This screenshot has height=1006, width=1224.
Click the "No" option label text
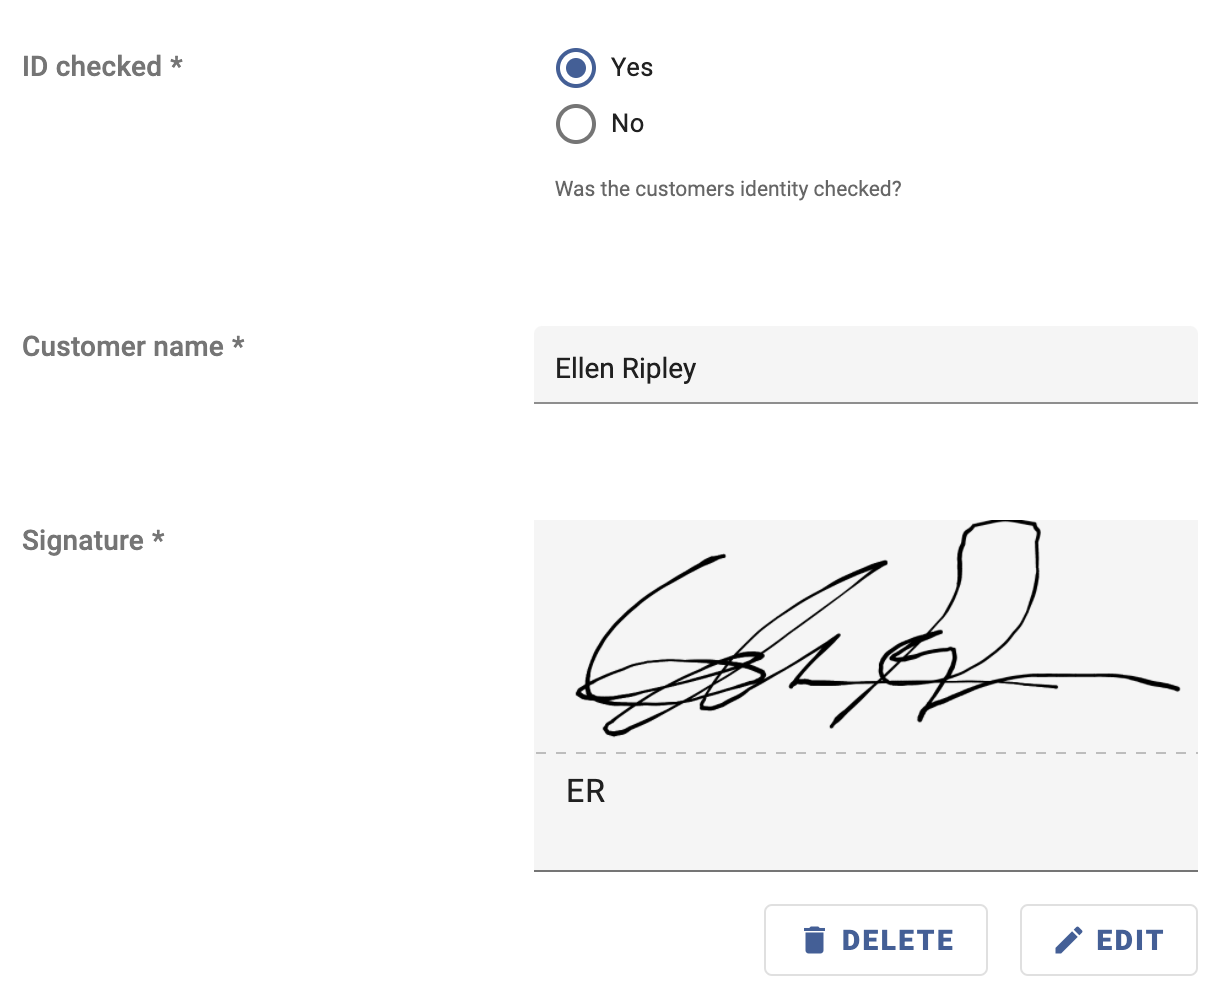point(628,123)
